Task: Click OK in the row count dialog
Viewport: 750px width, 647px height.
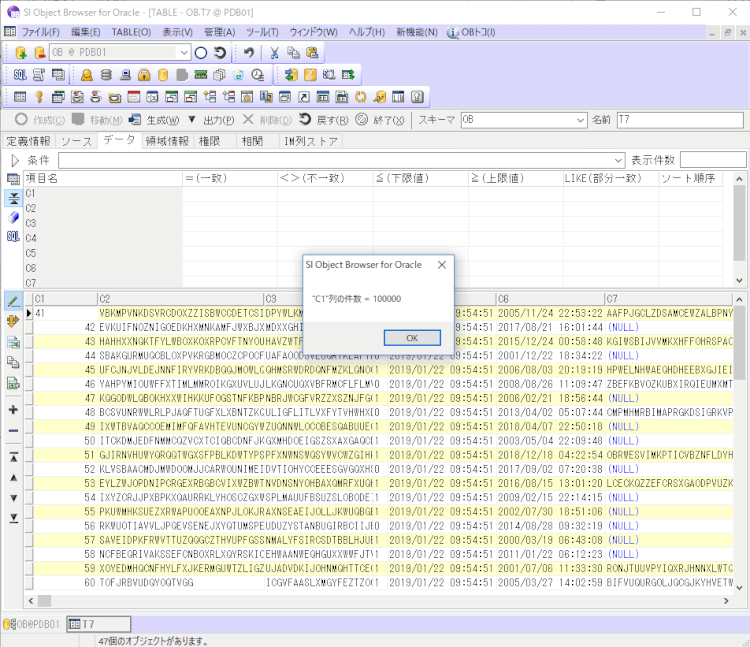Action: (x=411, y=338)
